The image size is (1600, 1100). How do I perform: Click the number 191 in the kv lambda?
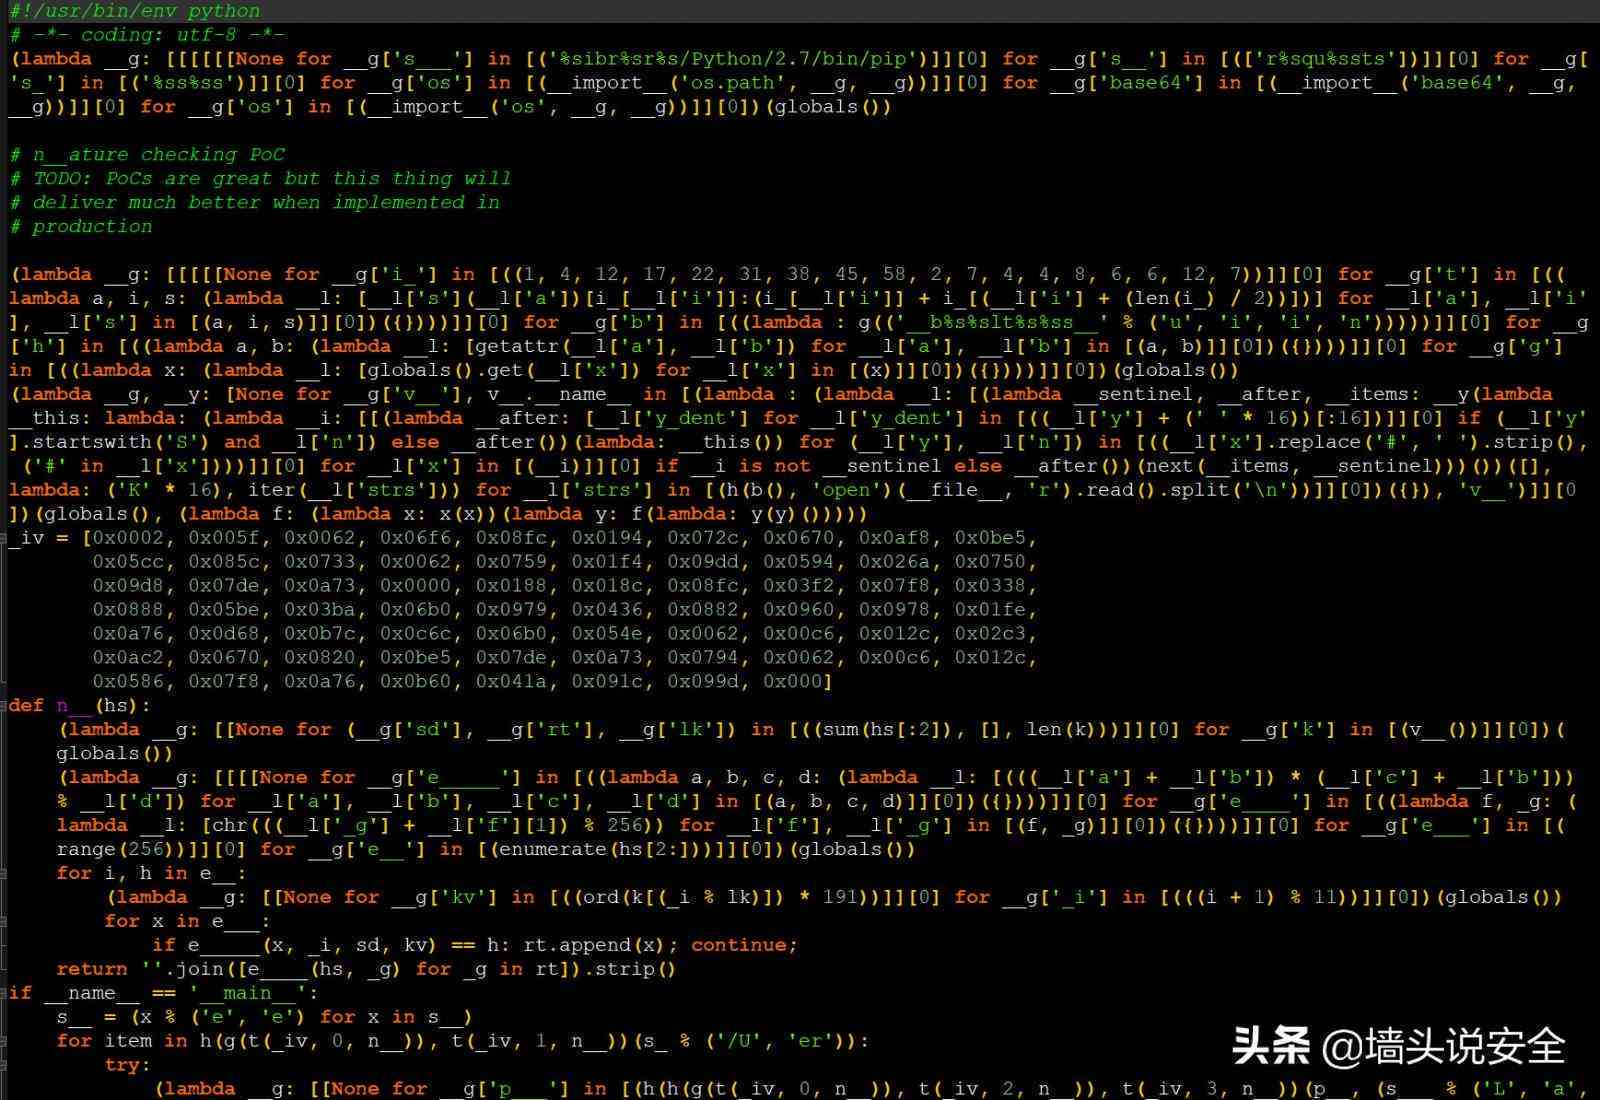click(841, 899)
